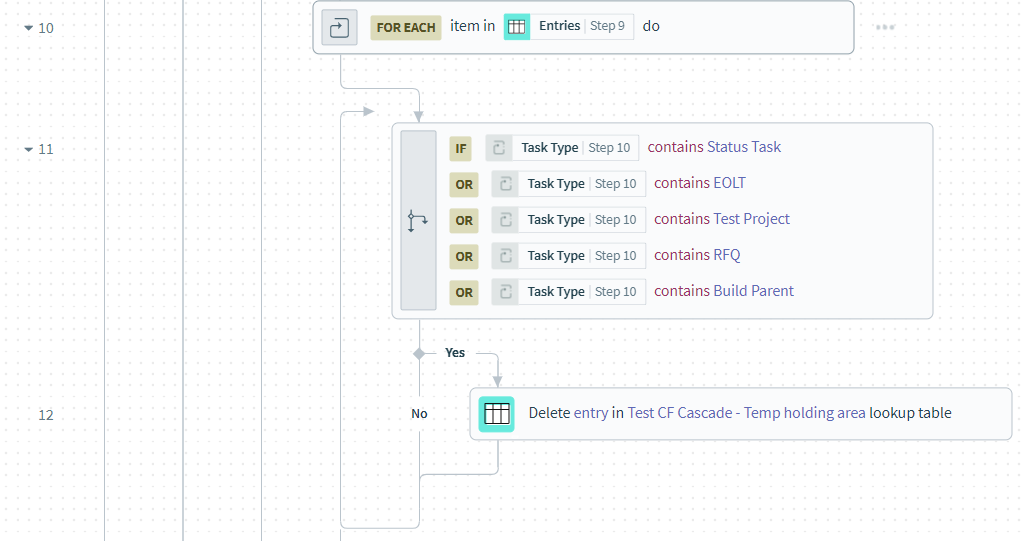Select the No branch label
The image size is (1028, 541).
pos(419,413)
